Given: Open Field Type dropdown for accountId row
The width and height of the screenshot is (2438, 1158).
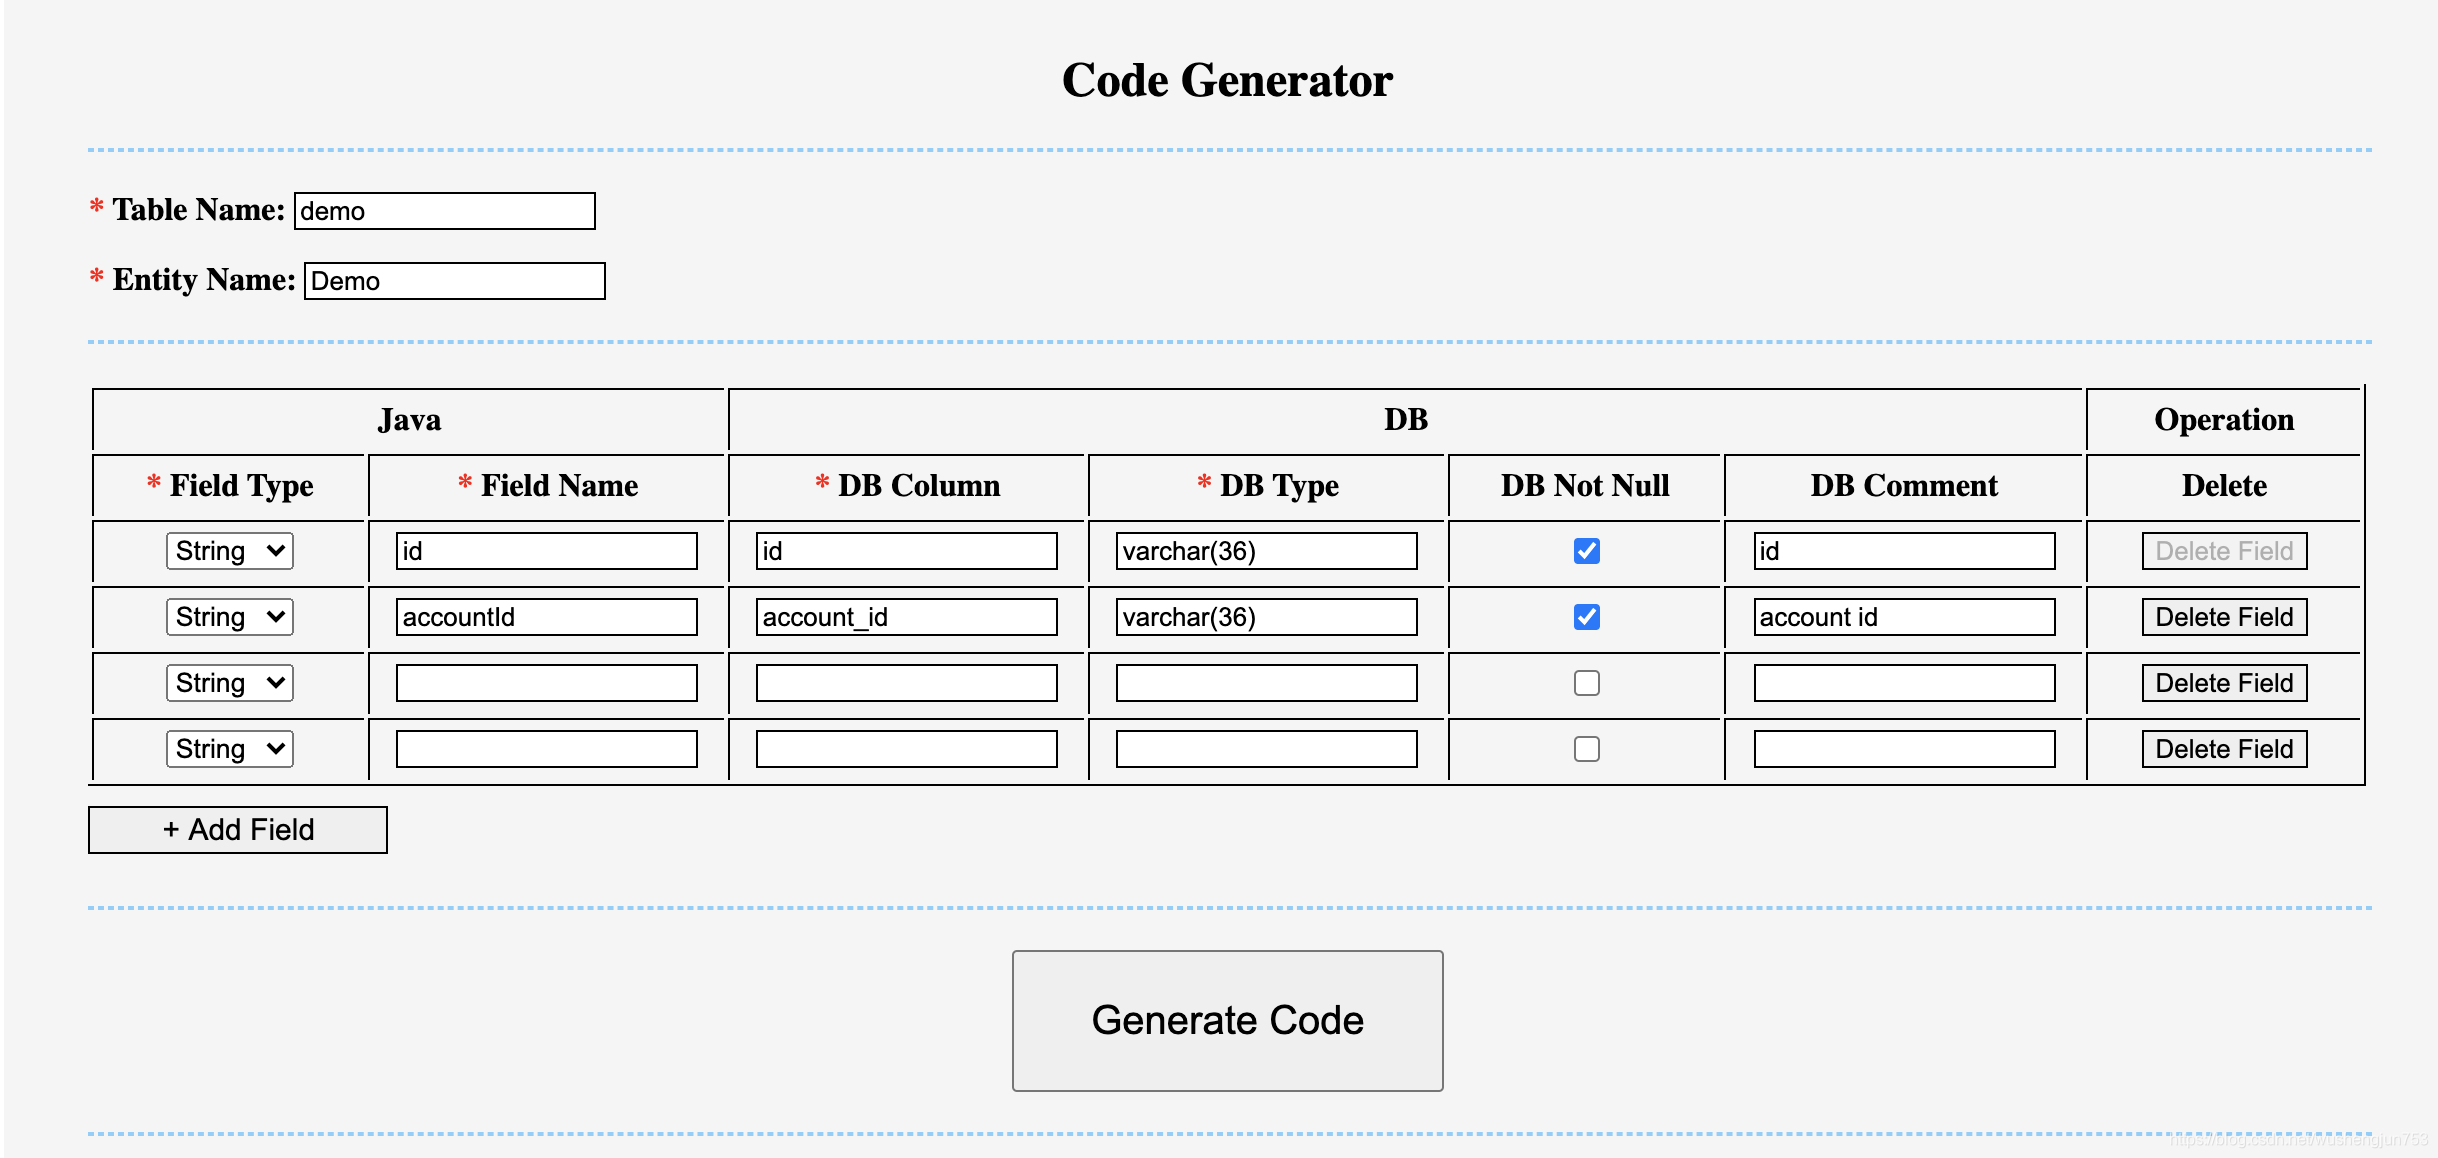Looking at the screenshot, I should coord(229,617).
